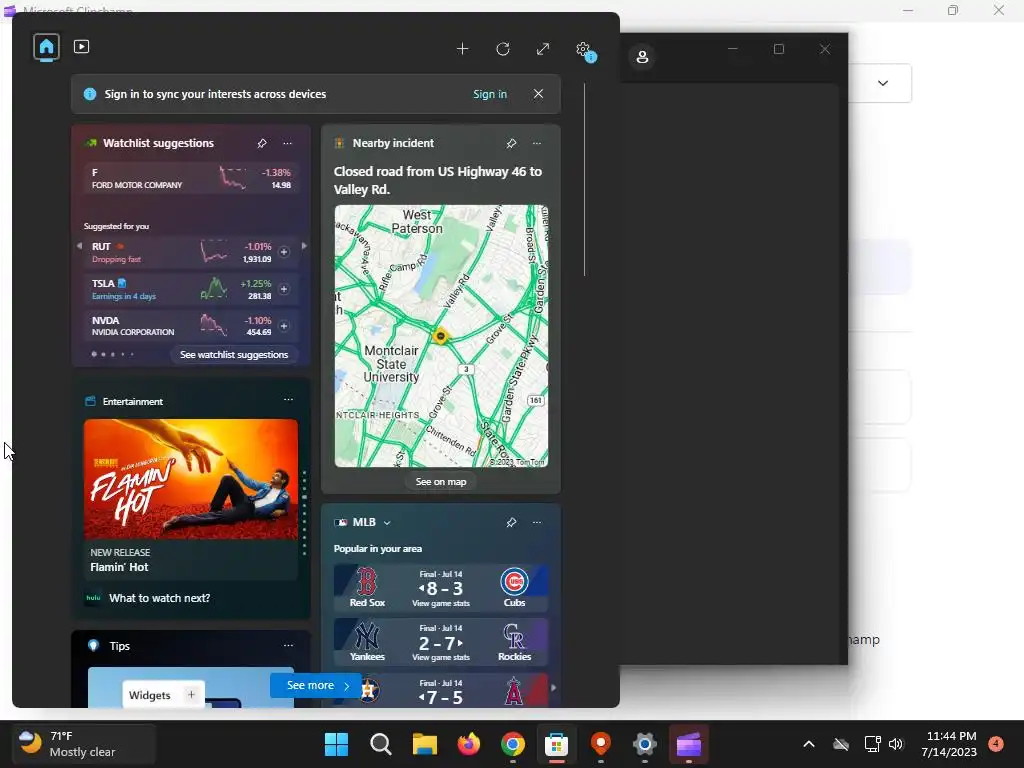Image resolution: width=1024 pixels, height=768 pixels.
Task: Open Google Chrome from taskbar
Action: tap(513, 744)
